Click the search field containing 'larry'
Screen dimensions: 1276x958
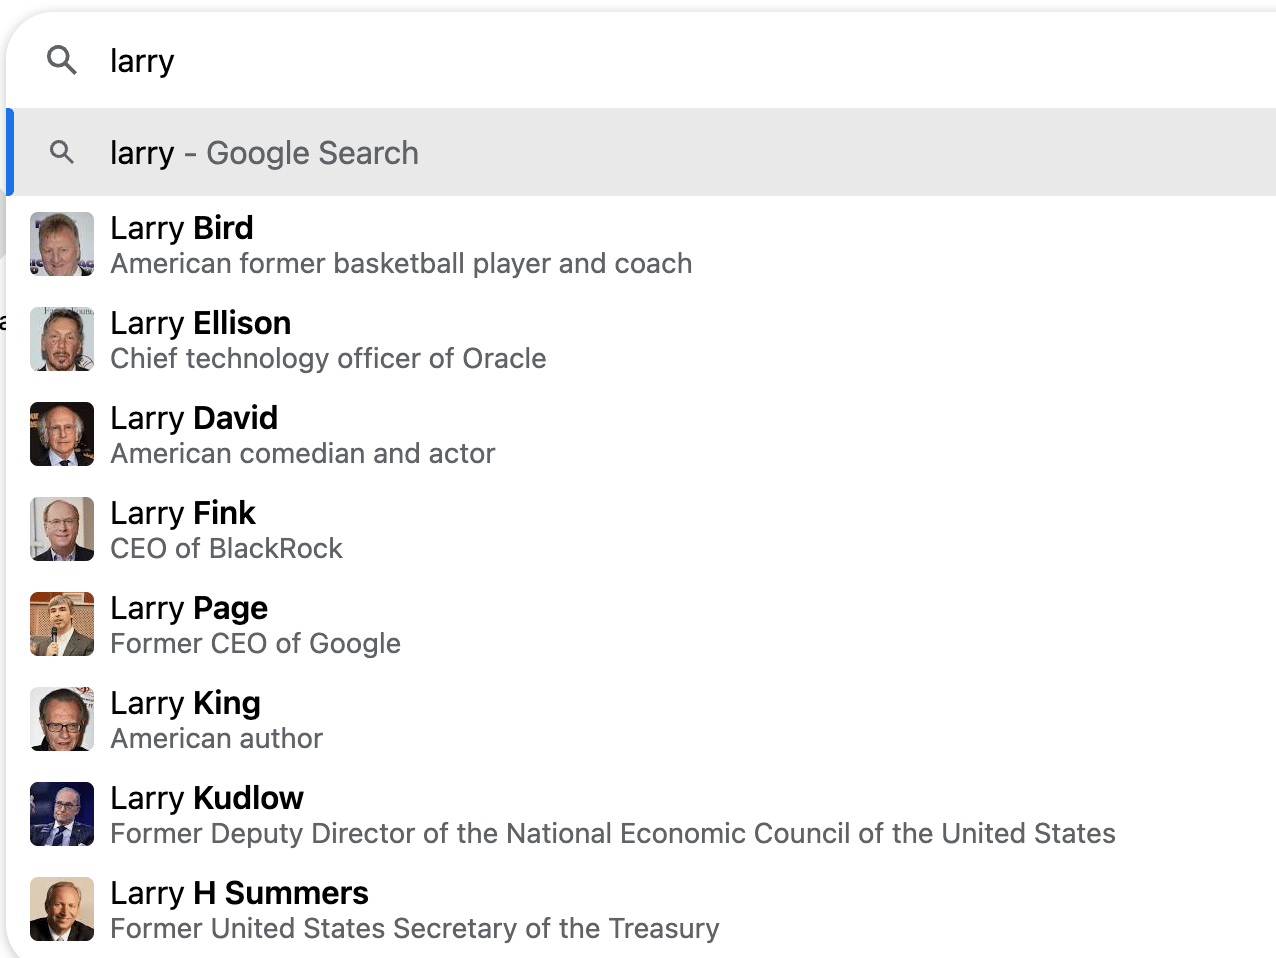[x=600, y=60]
